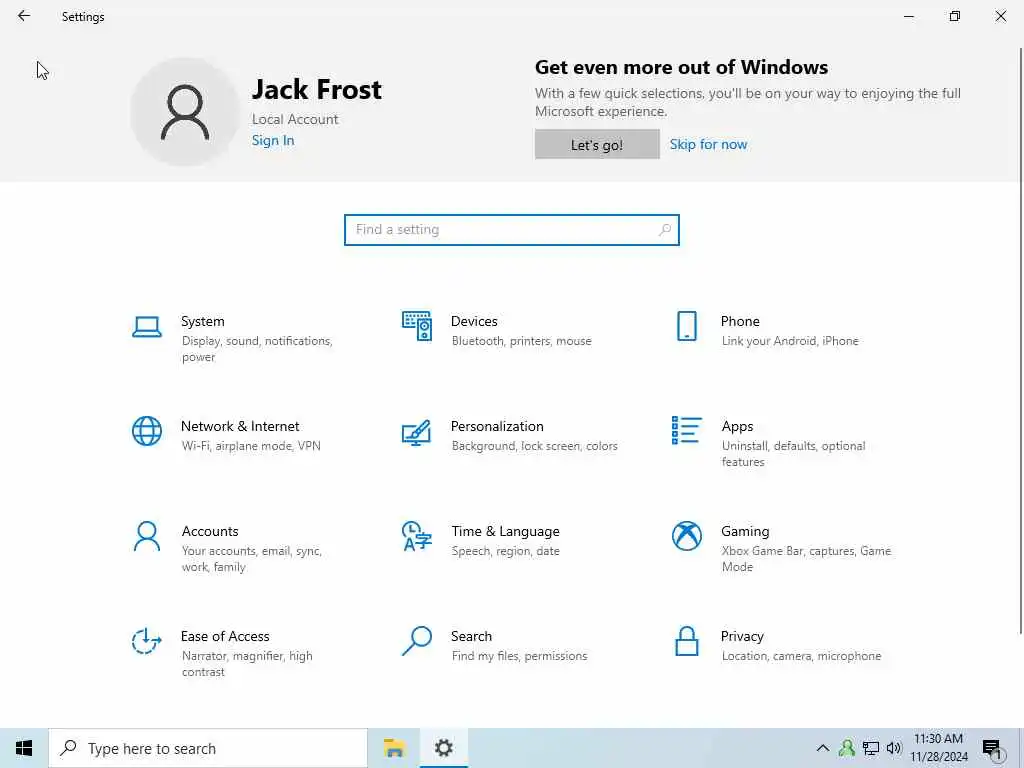
Task: Click 'Find my files, permissions' description
Action: [519, 656]
